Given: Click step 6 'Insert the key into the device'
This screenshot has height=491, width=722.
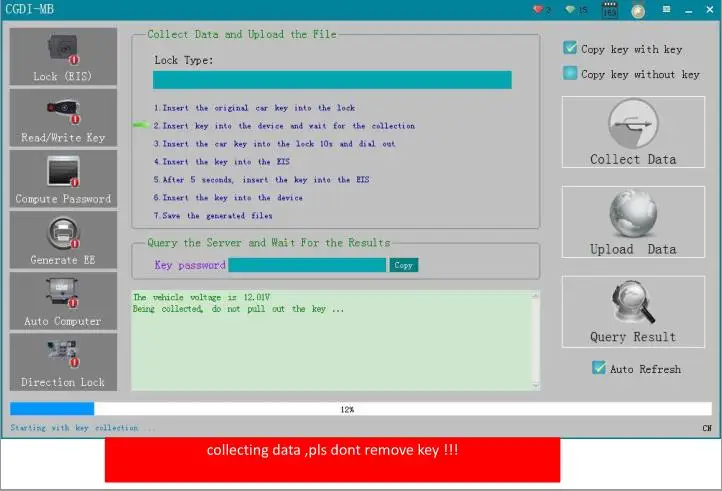Looking at the screenshot, I should point(228,198).
